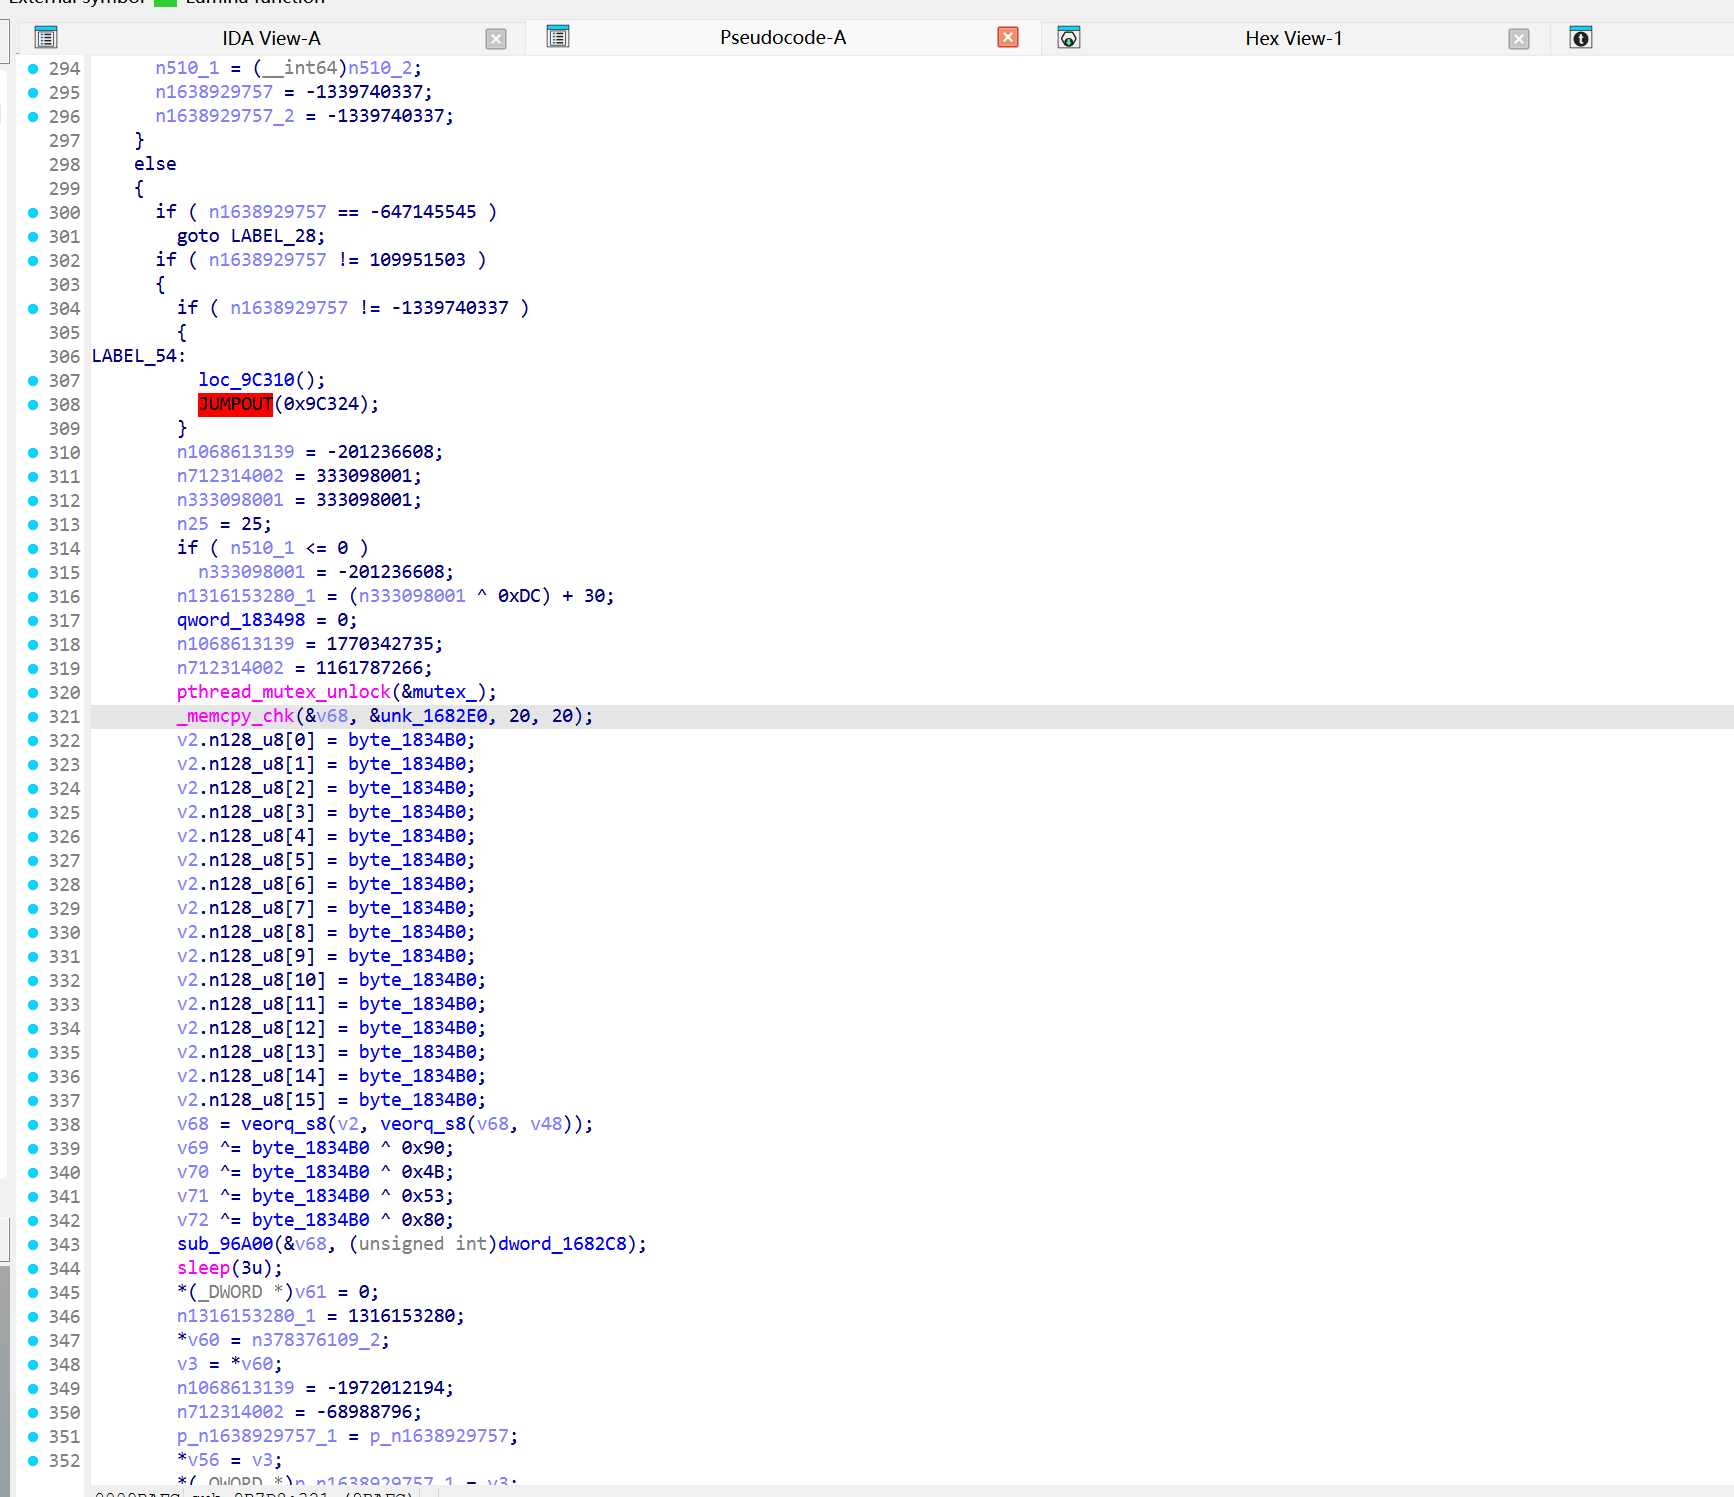
Task: Click constant -647145545 on line 300
Action: coord(423,212)
